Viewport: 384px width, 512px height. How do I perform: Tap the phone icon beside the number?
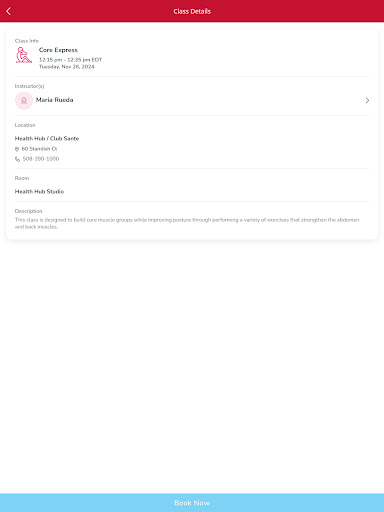click(17, 159)
